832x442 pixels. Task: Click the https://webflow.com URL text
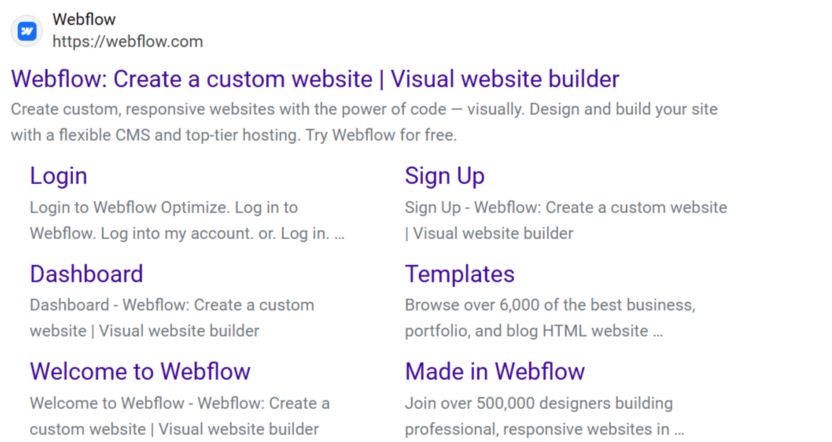click(127, 42)
